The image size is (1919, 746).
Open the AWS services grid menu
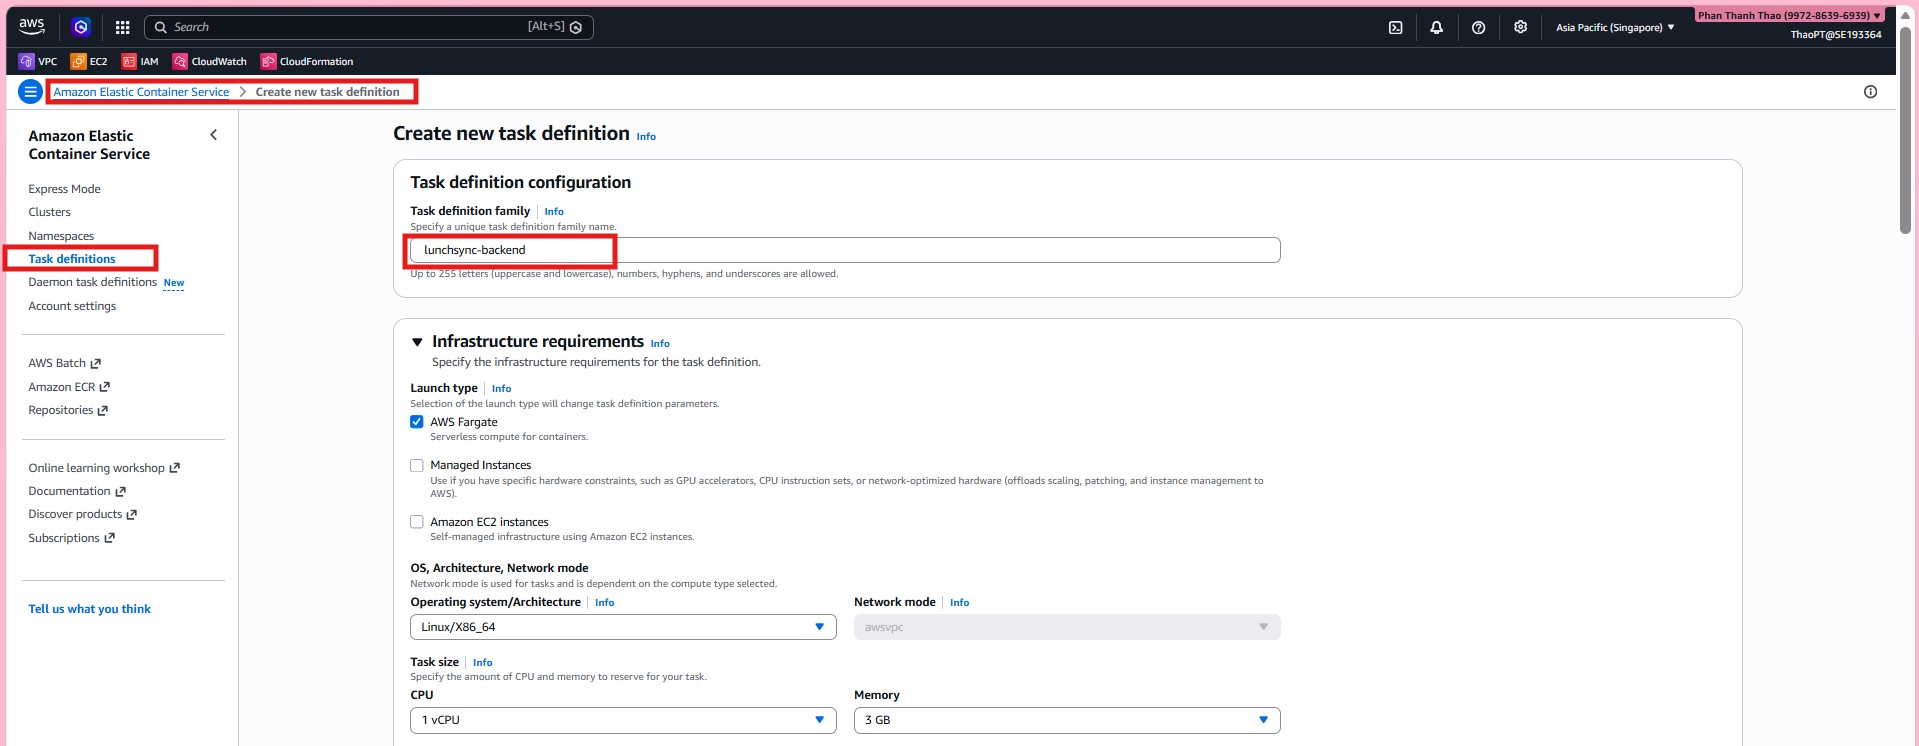pos(122,27)
